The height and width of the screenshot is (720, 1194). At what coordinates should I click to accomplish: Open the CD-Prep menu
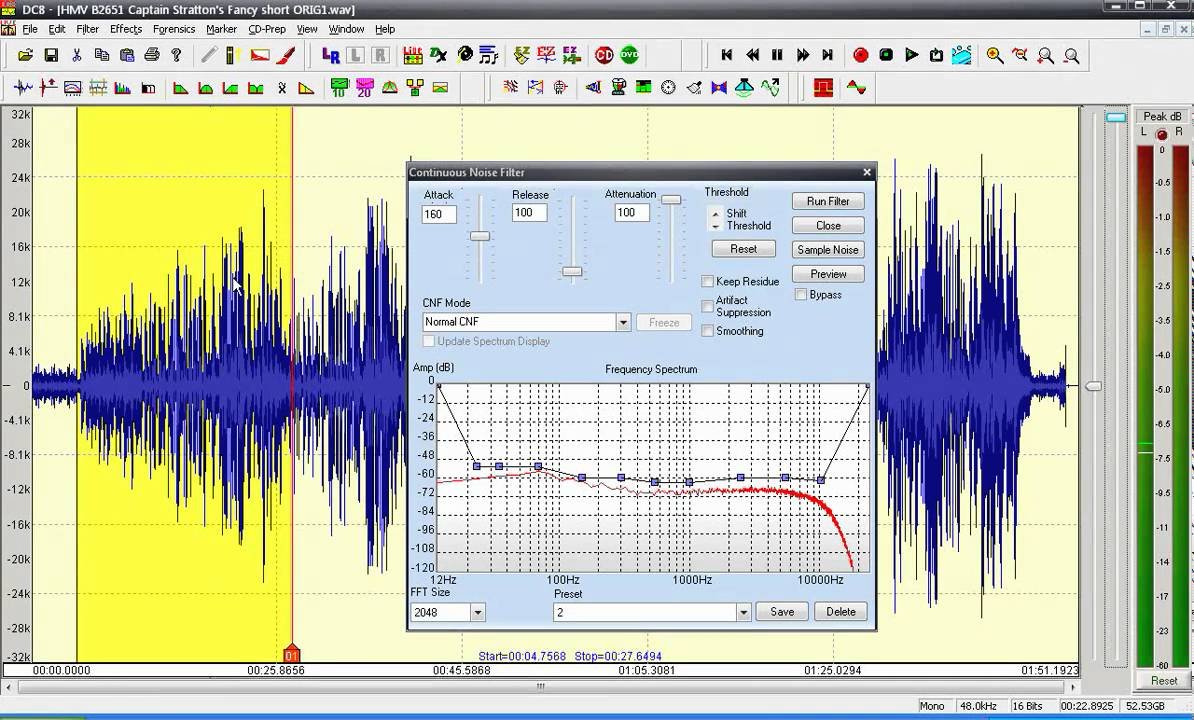coord(267,29)
